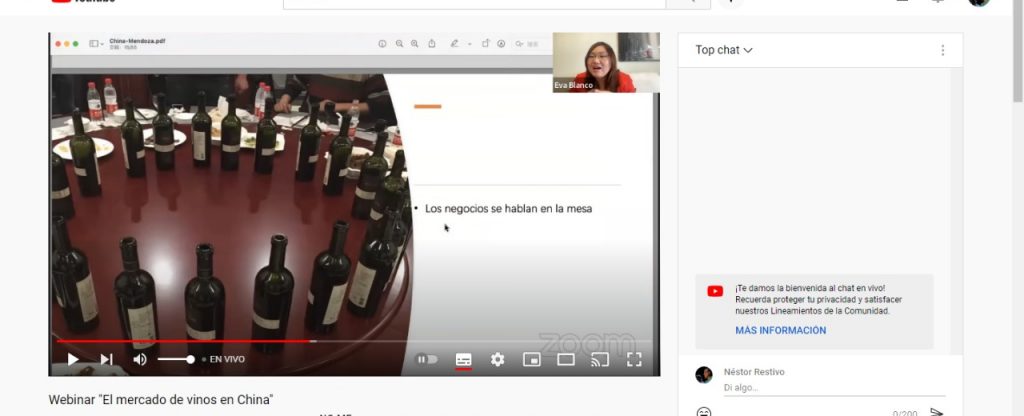Play the live video
The height and width of the screenshot is (416, 1024).
[x=73, y=359]
